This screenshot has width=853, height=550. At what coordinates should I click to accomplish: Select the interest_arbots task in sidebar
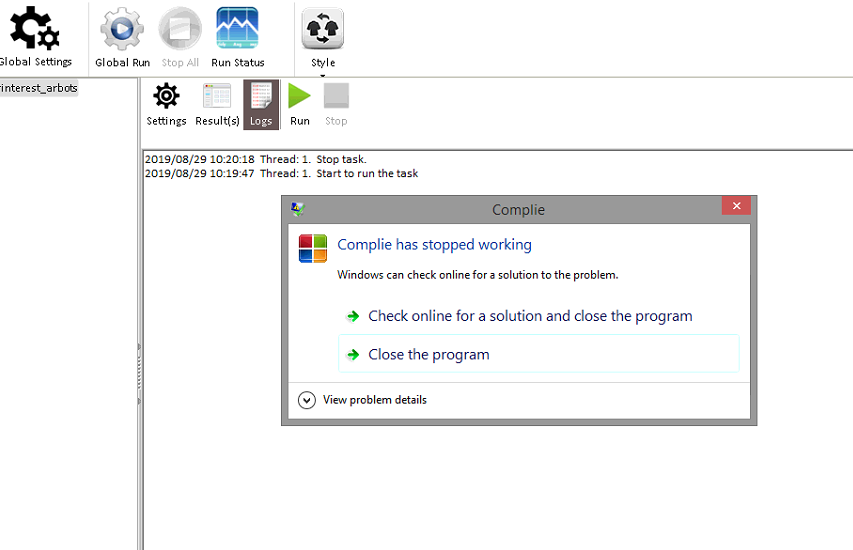click(x=39, y=88)
